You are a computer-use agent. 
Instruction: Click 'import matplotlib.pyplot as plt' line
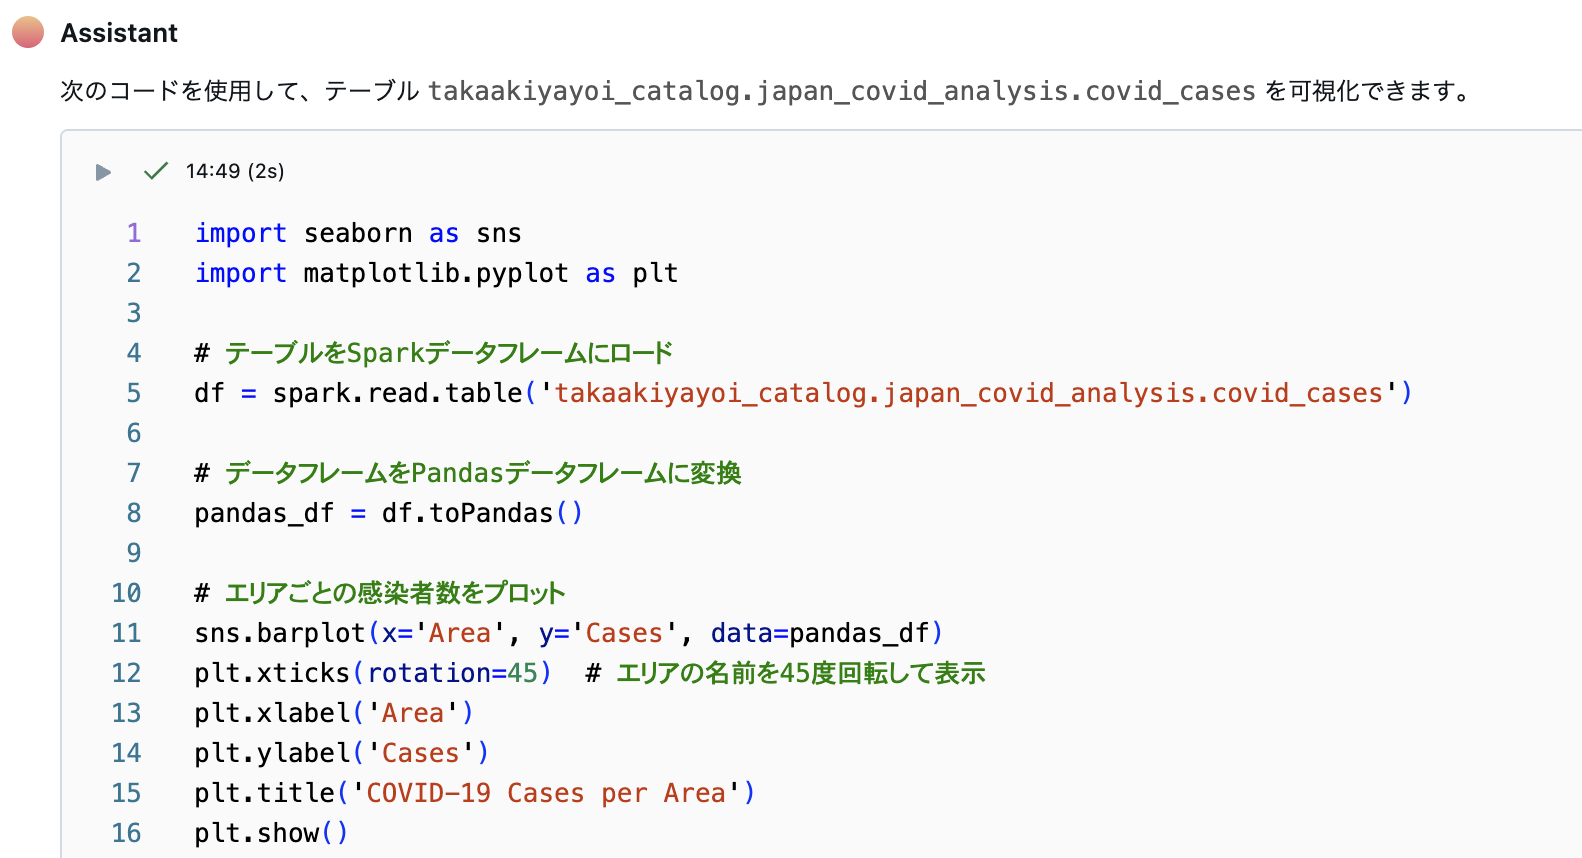tap(436, 273)
